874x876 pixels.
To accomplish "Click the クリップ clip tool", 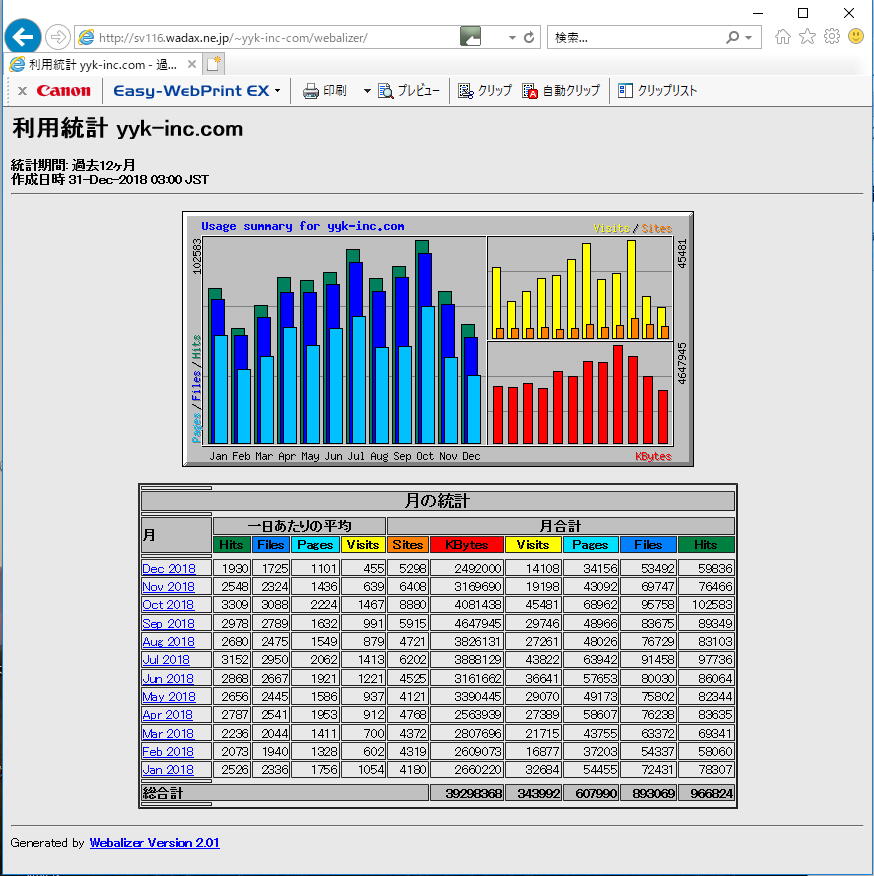I will (x=484, y=91).
